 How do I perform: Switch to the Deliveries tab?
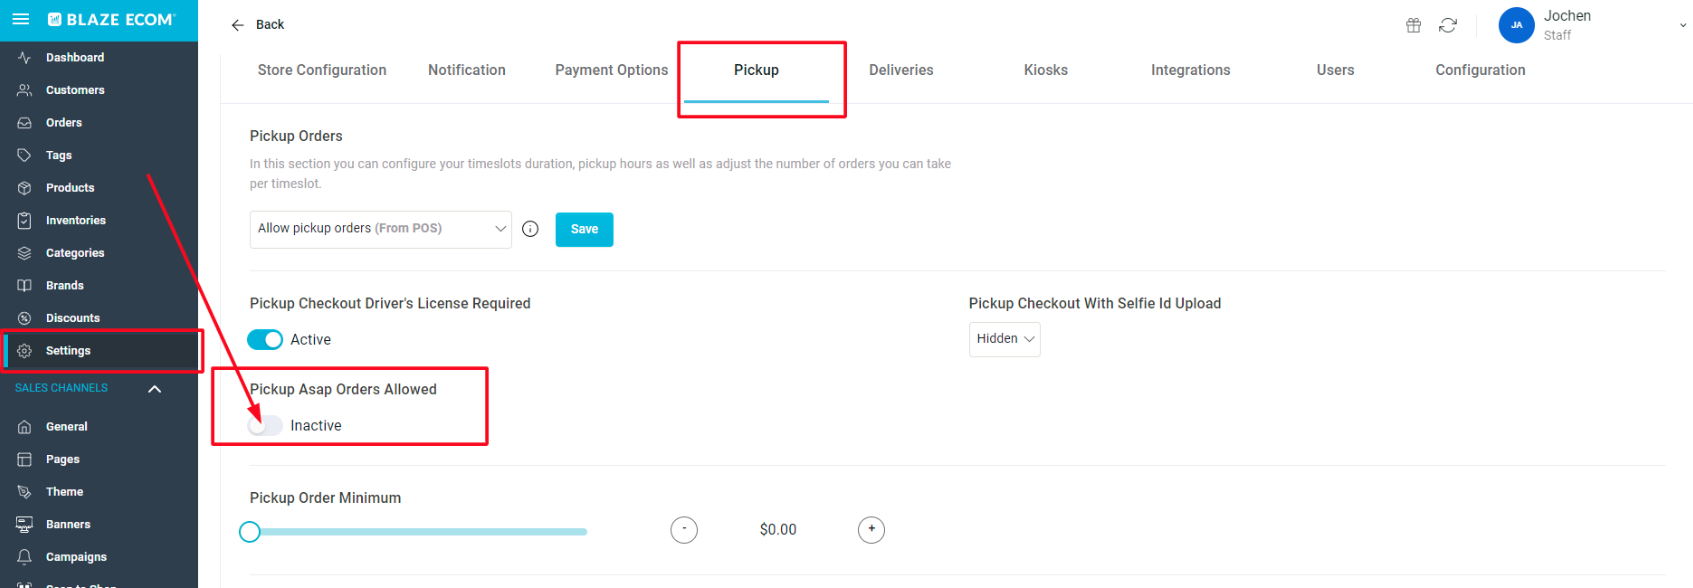coord(901,70)
